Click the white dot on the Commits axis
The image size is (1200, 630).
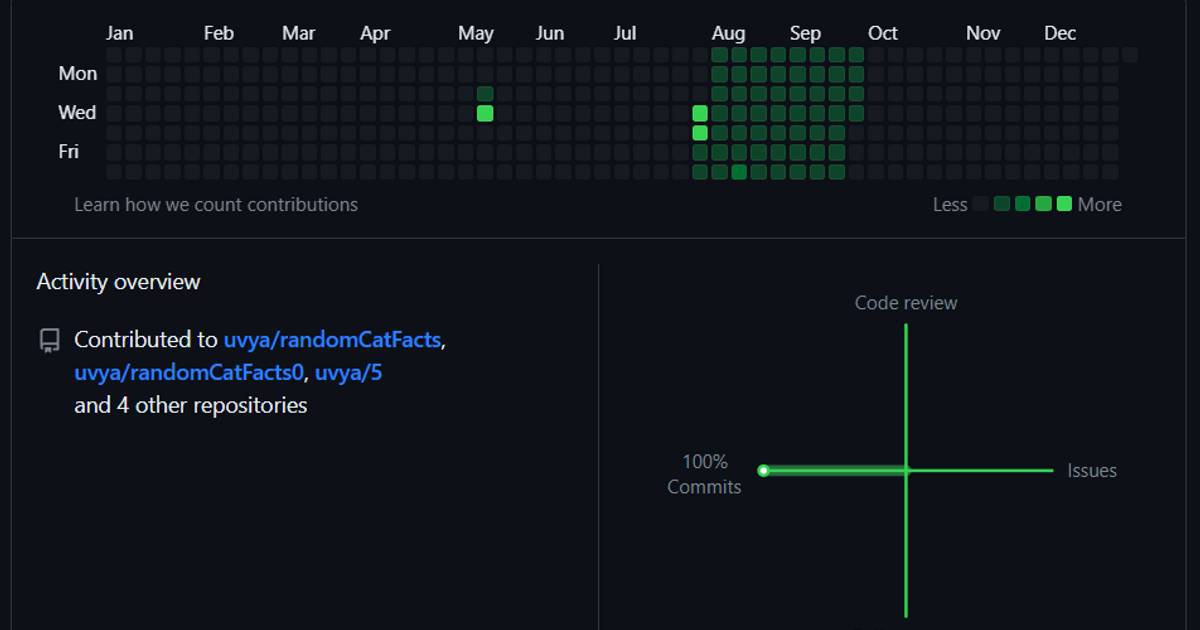[x=763, y=470]
